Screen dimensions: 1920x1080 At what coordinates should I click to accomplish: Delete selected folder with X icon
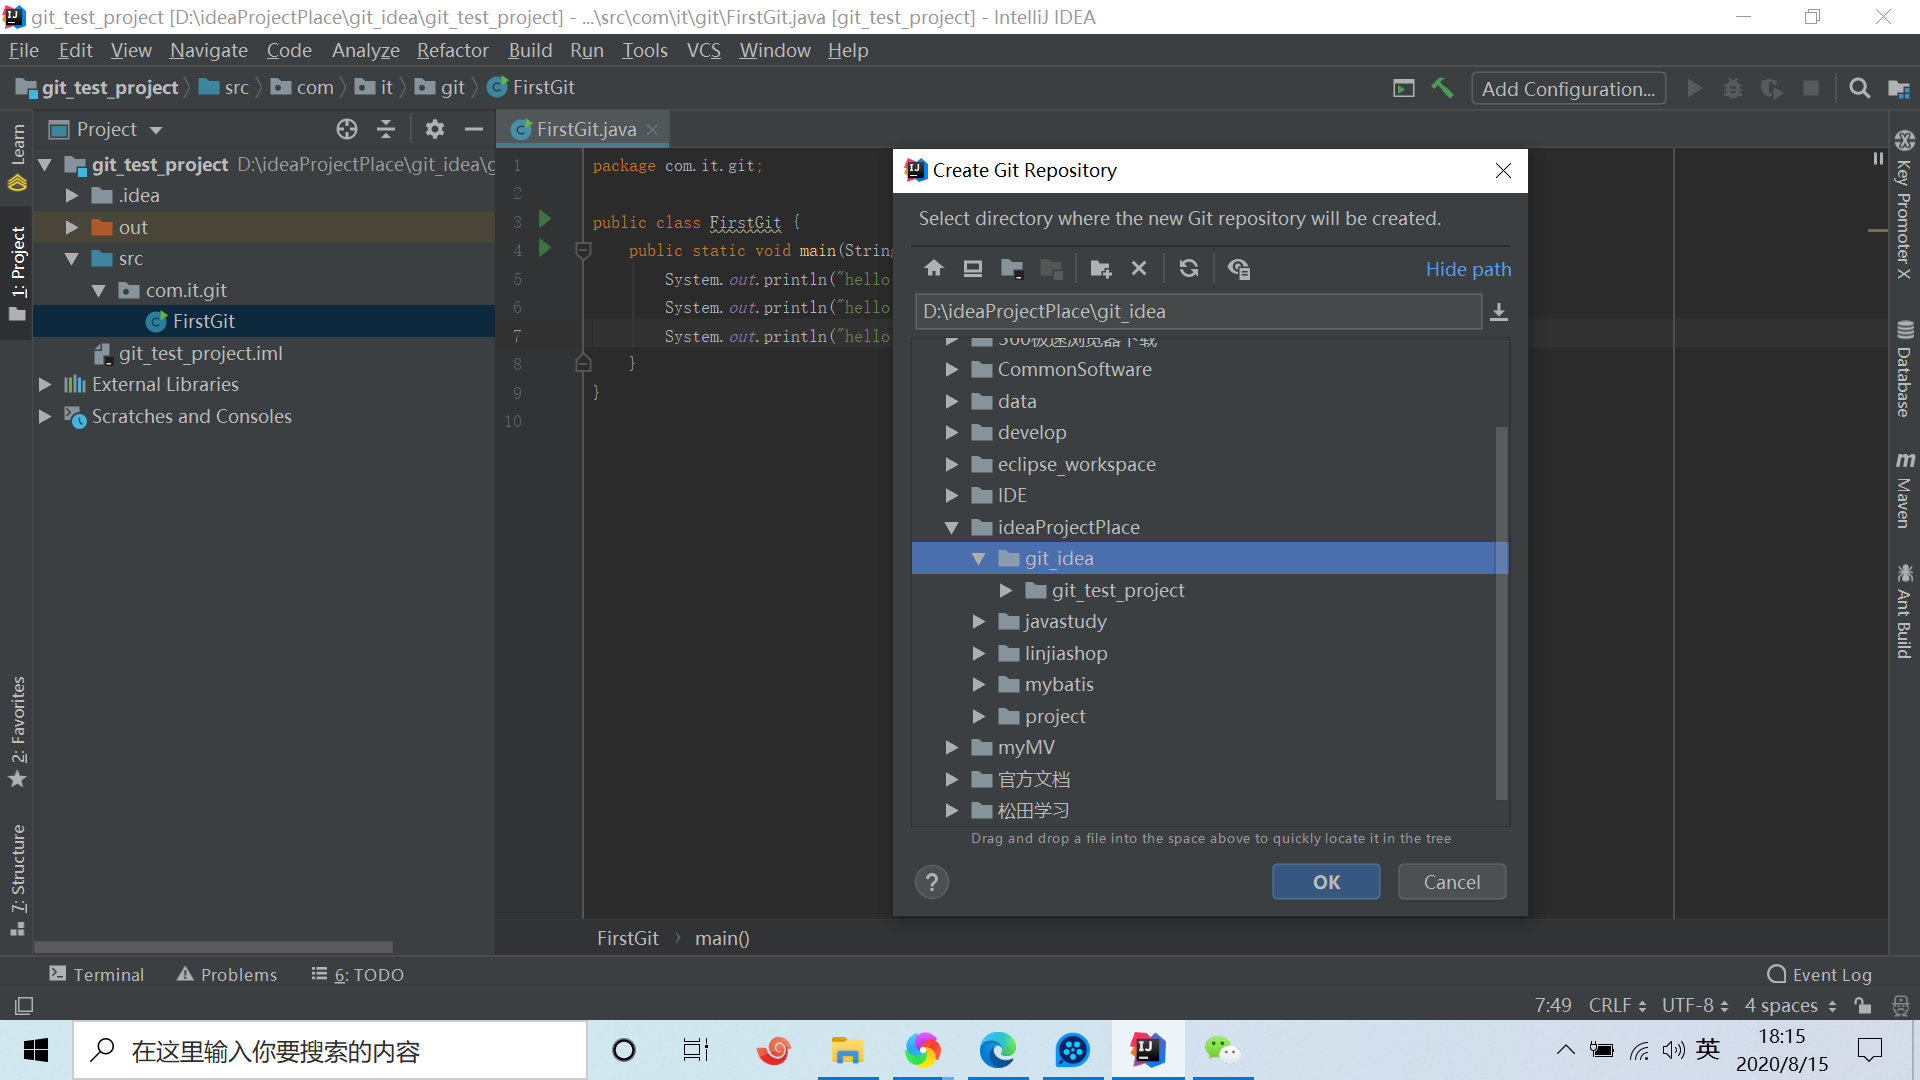coord(1138,268)
